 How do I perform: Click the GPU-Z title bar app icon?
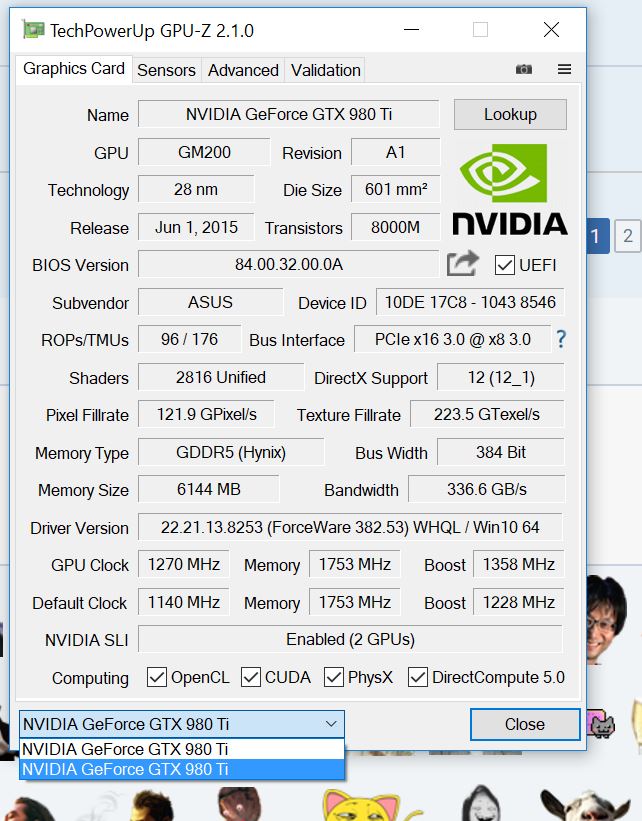(x=34, y=30)
